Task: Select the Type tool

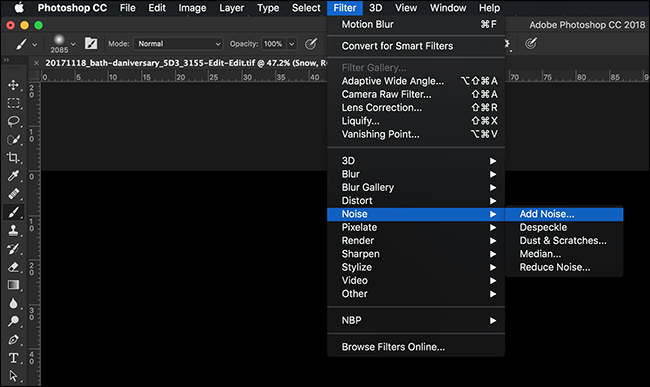Action: [x=13, y=358]
